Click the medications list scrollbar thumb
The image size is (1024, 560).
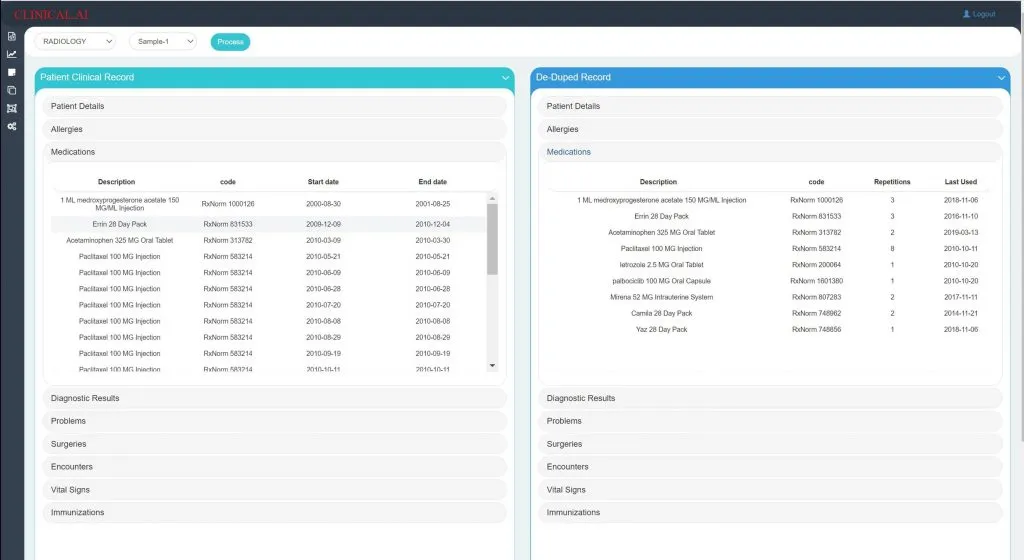[492, 239]
